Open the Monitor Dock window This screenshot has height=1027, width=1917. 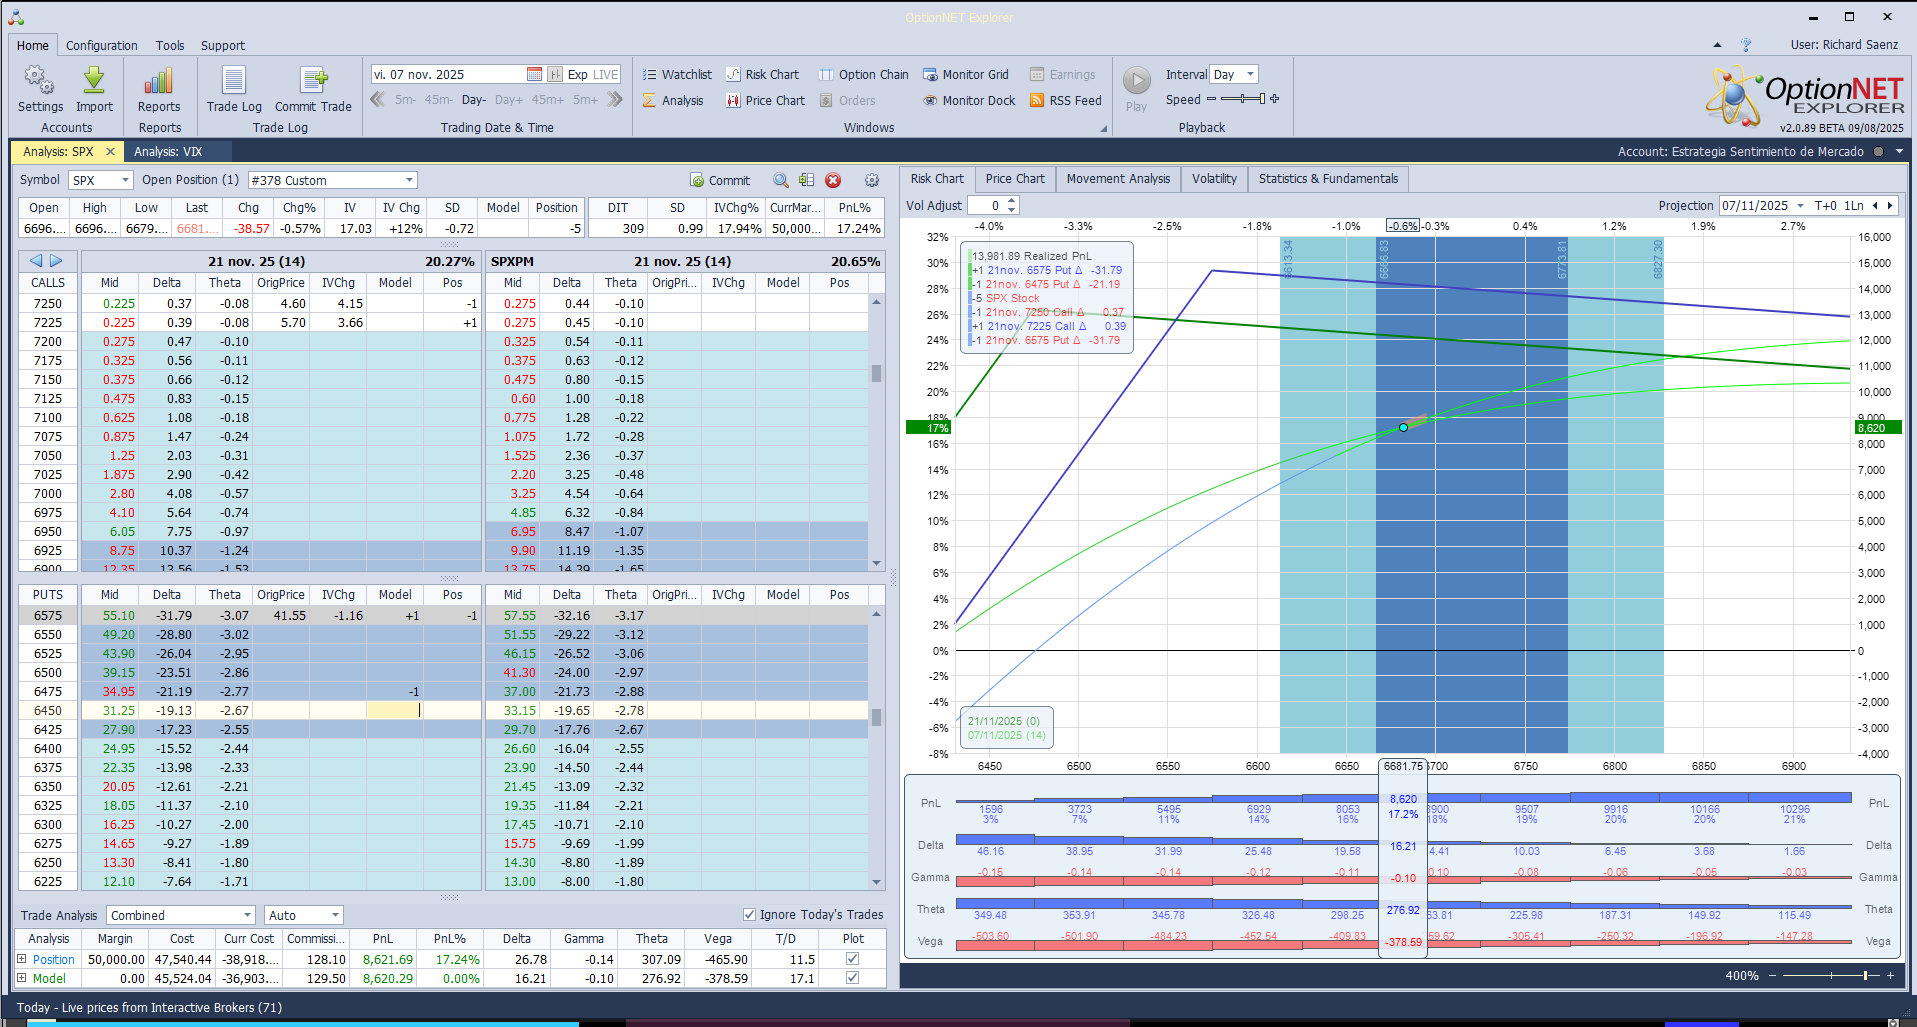click(x=969, y=100)
